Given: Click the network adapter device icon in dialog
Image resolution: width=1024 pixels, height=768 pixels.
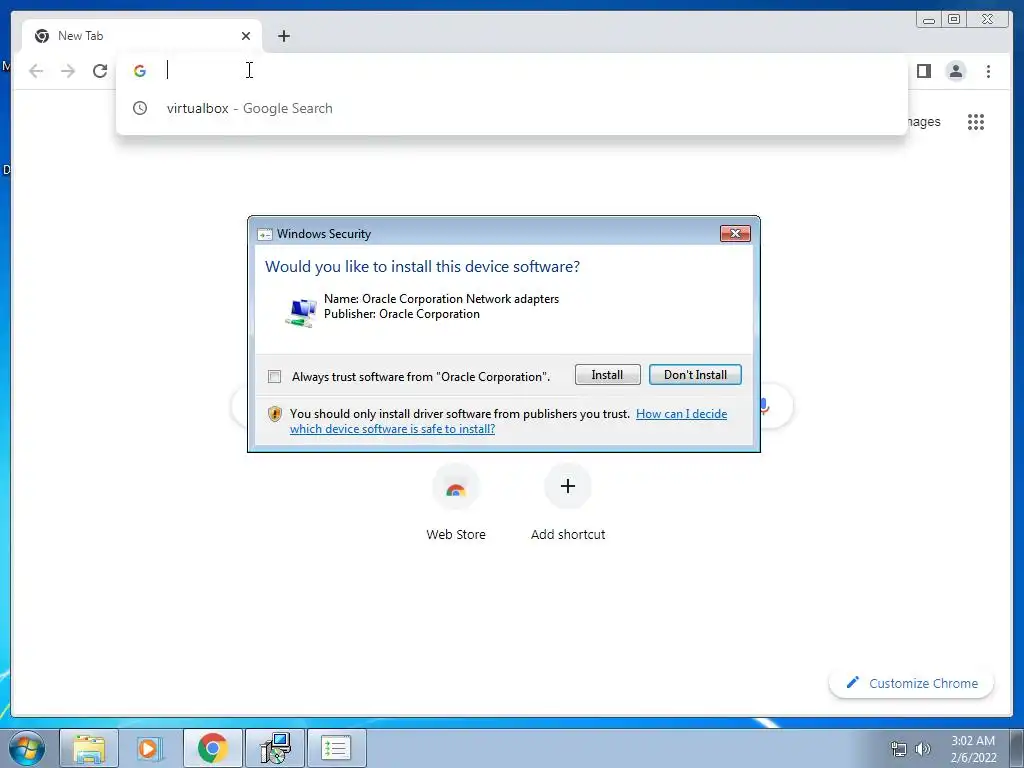Looking at the screenshot, I should click(301, 312).
